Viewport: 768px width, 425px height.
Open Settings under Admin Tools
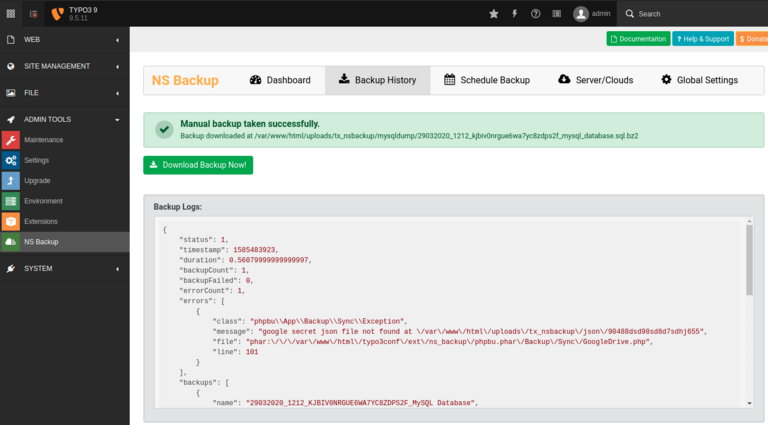tap(36, 160)
